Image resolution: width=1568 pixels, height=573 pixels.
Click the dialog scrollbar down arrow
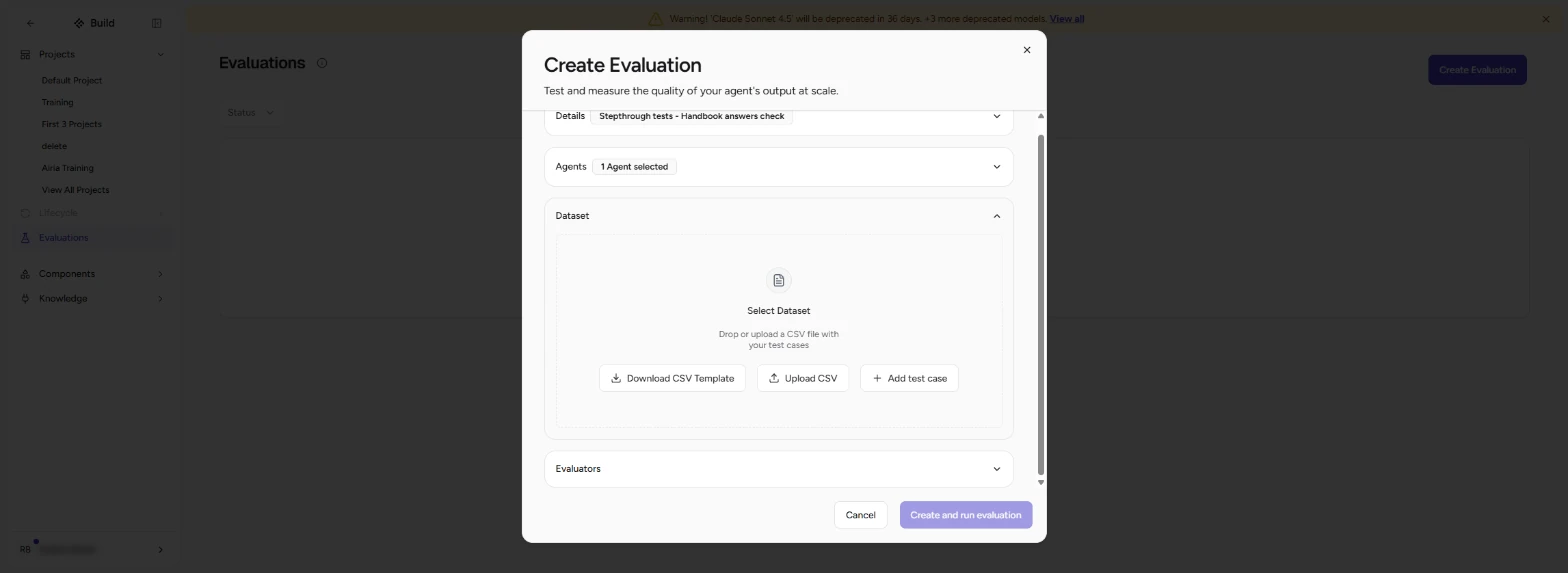pyautogui.click(x=1041, y=482)
